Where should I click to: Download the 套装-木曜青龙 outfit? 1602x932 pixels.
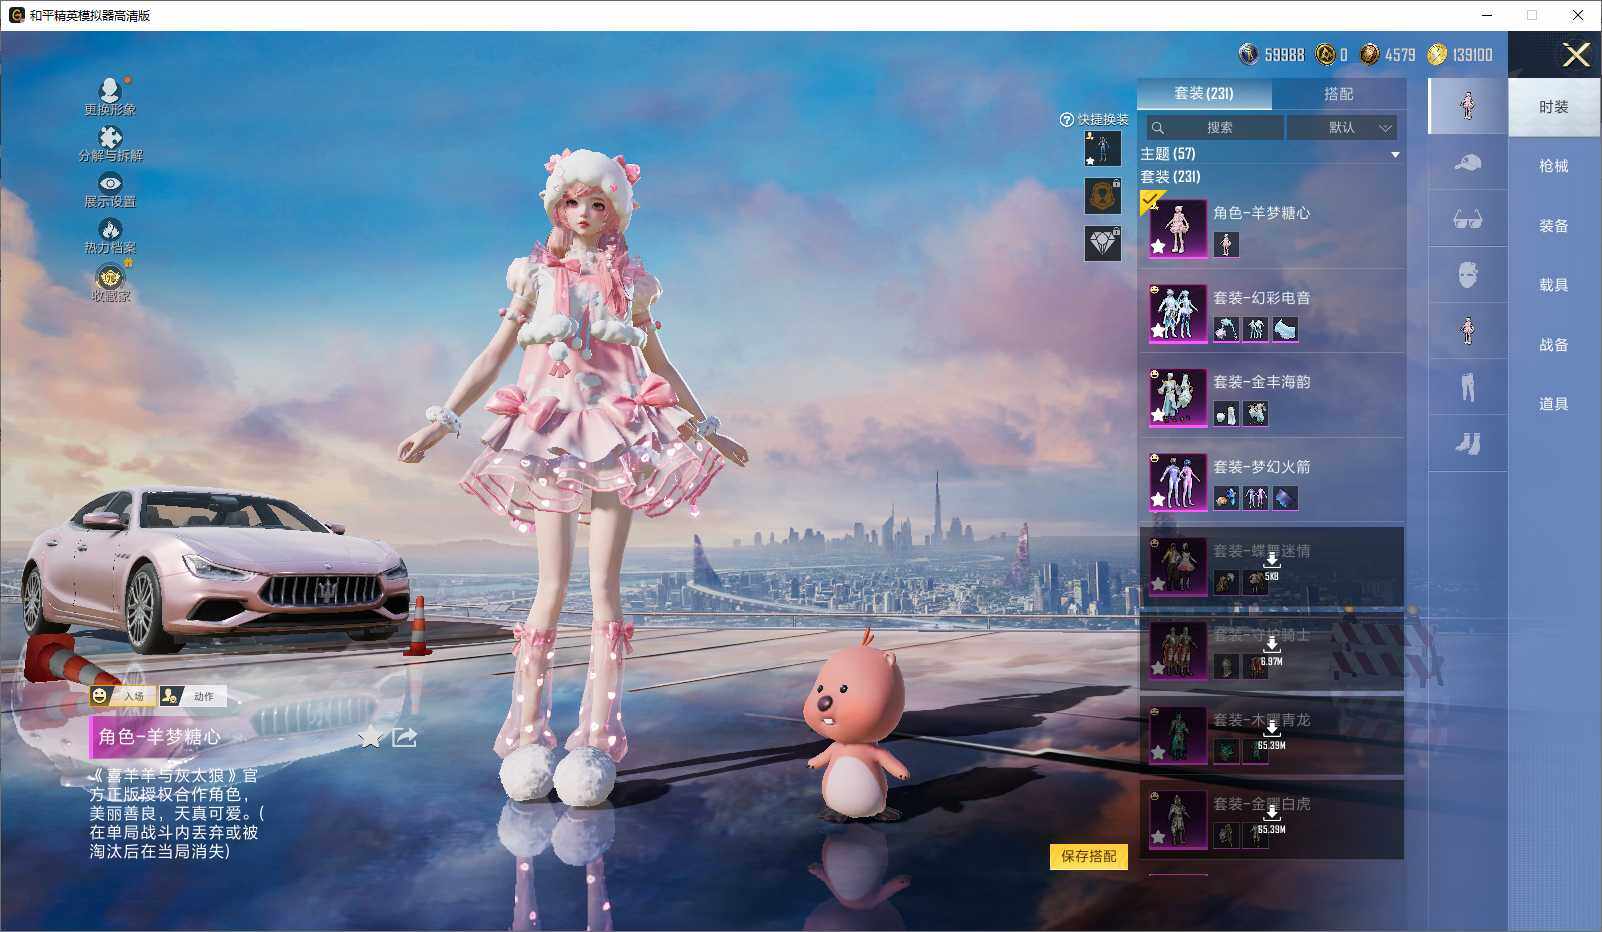(1271, 729)
